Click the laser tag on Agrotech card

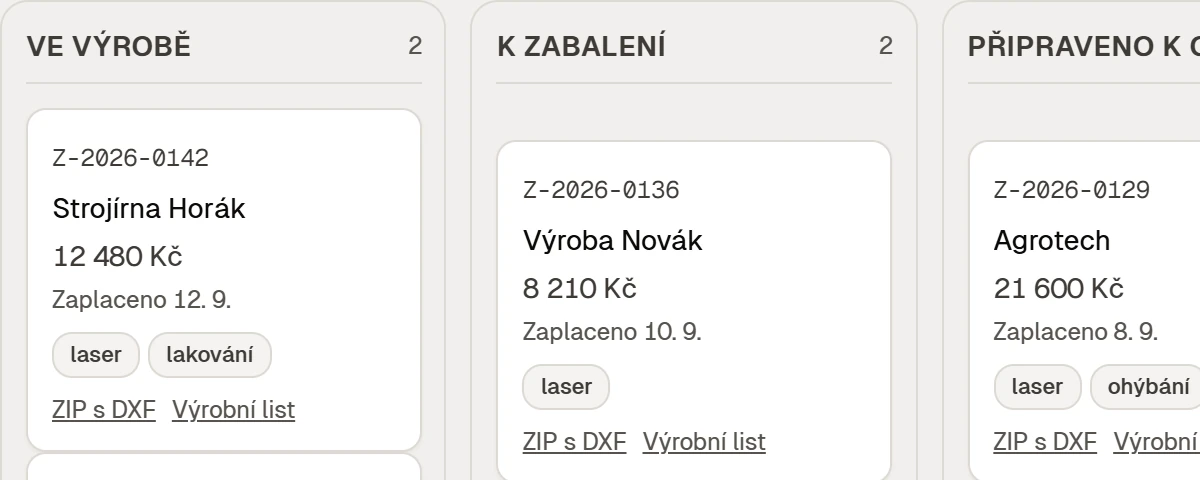tap(1037, 387)
